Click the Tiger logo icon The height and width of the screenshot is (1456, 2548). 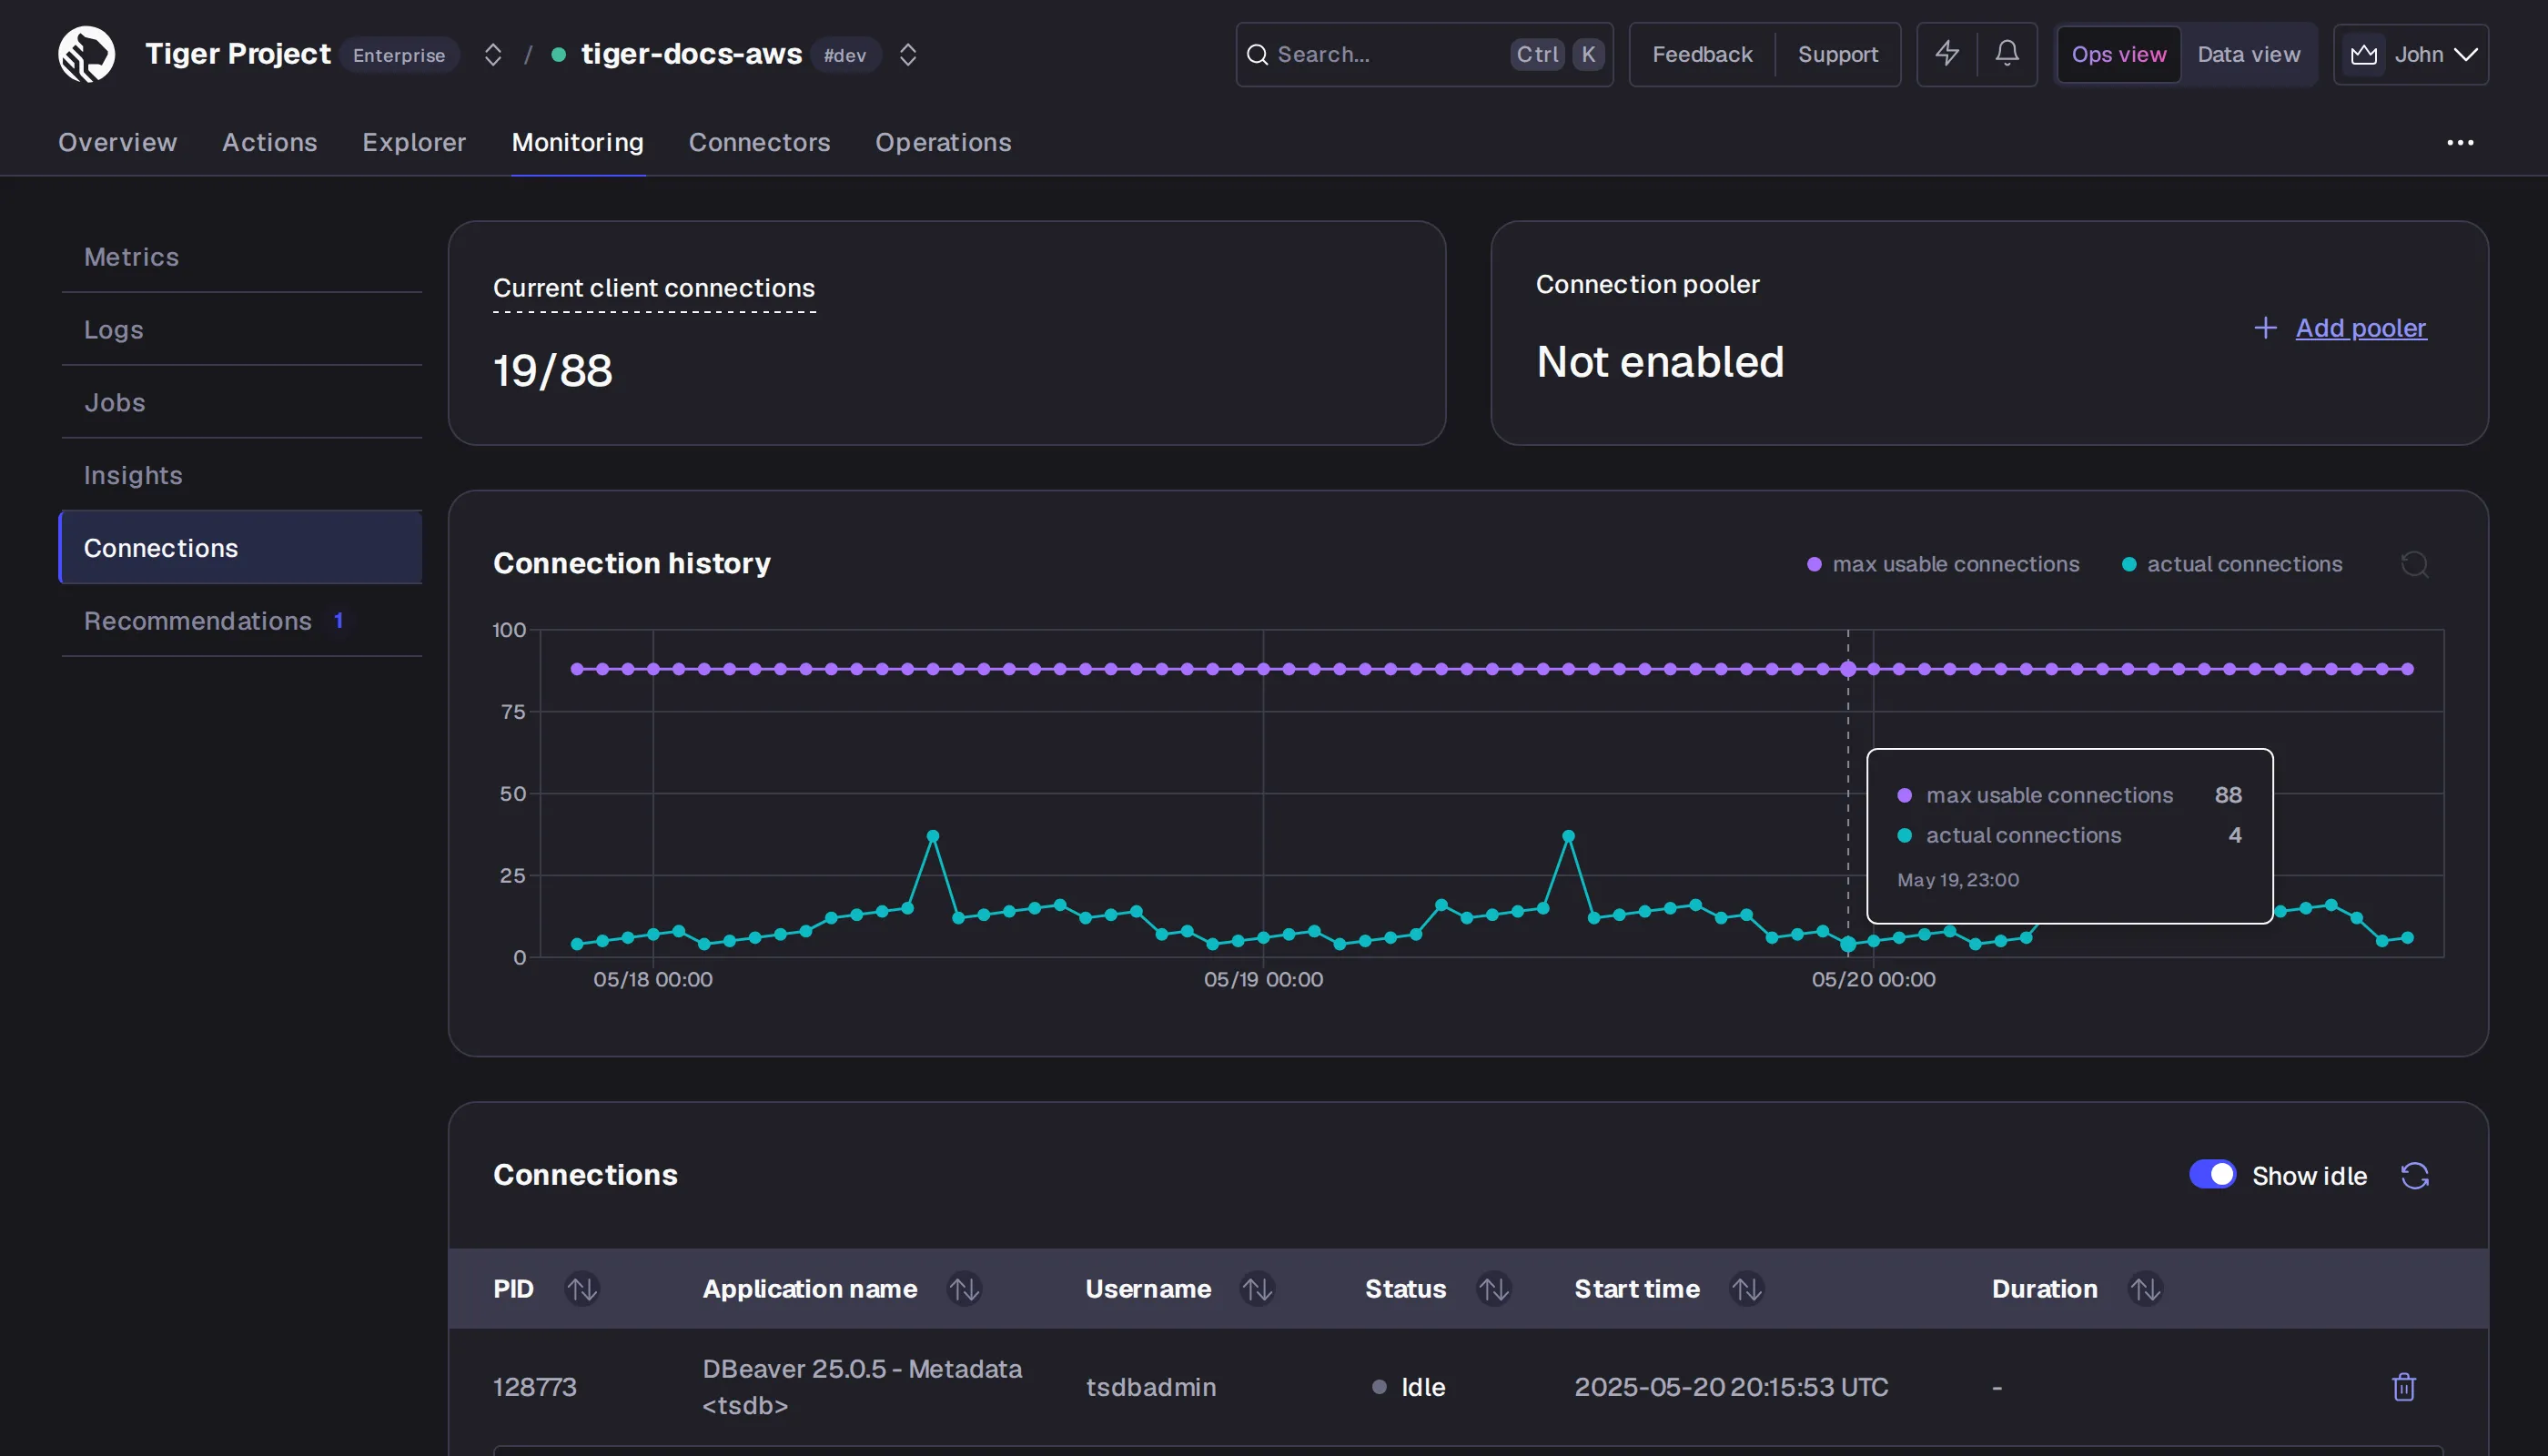pyautogui.click(x=86, y=54)
